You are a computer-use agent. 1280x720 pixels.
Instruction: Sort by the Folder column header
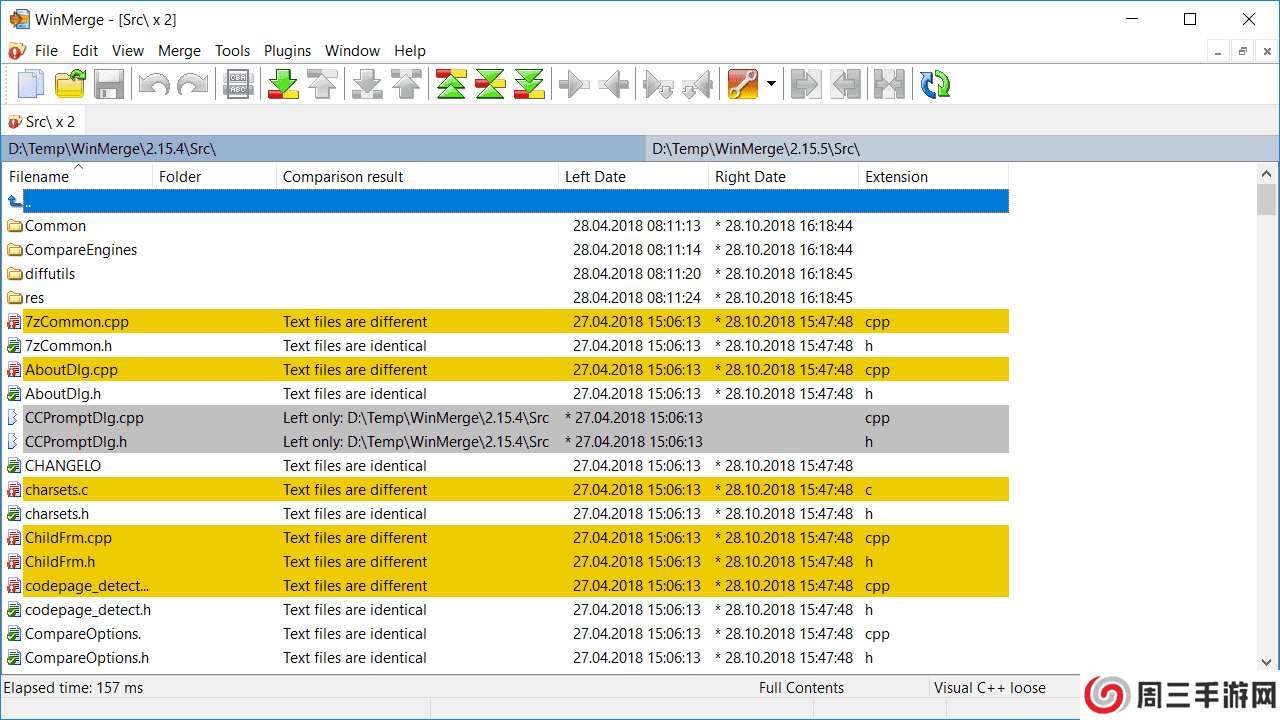click(215, 176)
